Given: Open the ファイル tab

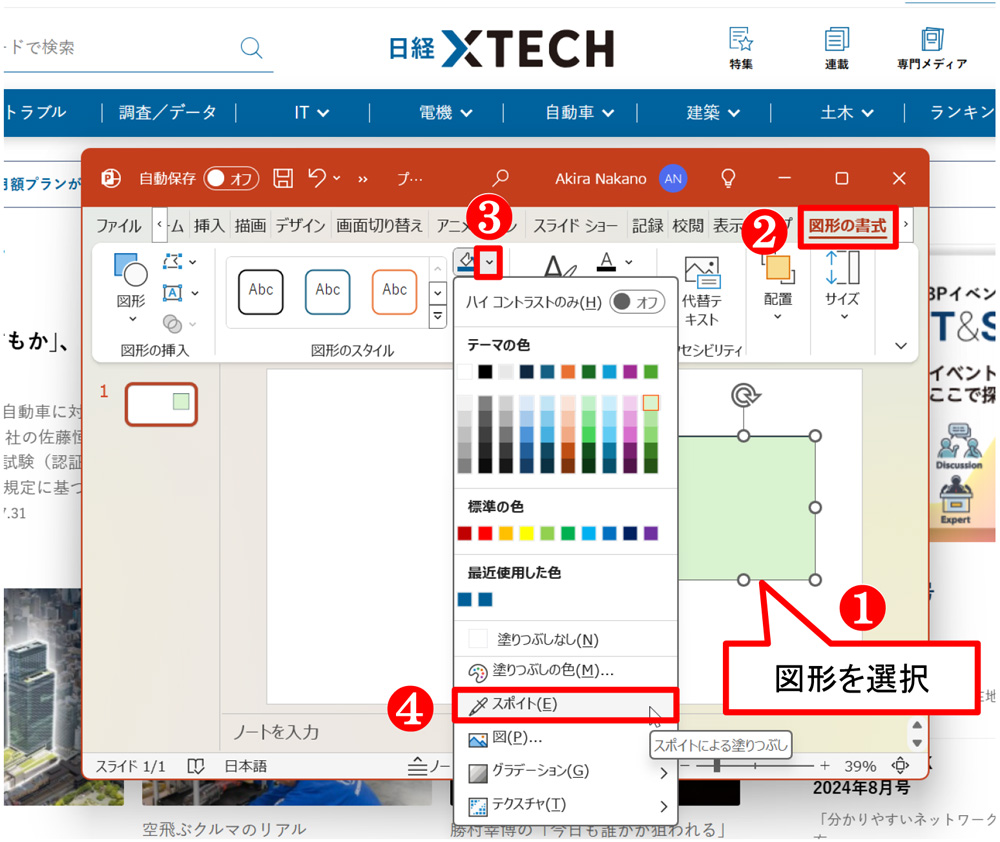Looking at the screenshot, I should pyautogui.click(x=119, y=226).
